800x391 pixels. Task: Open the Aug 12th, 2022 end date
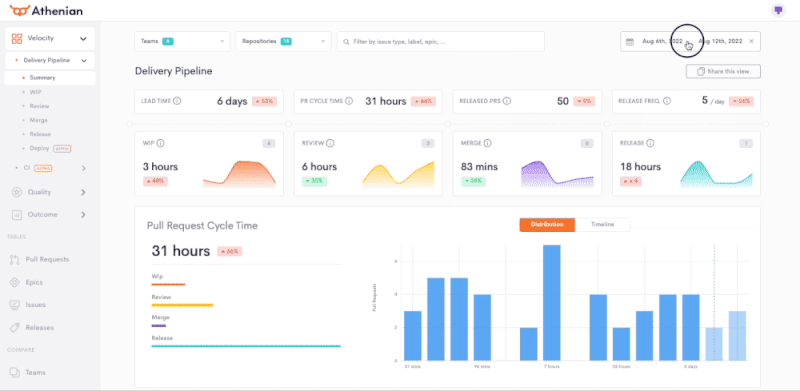720,41
